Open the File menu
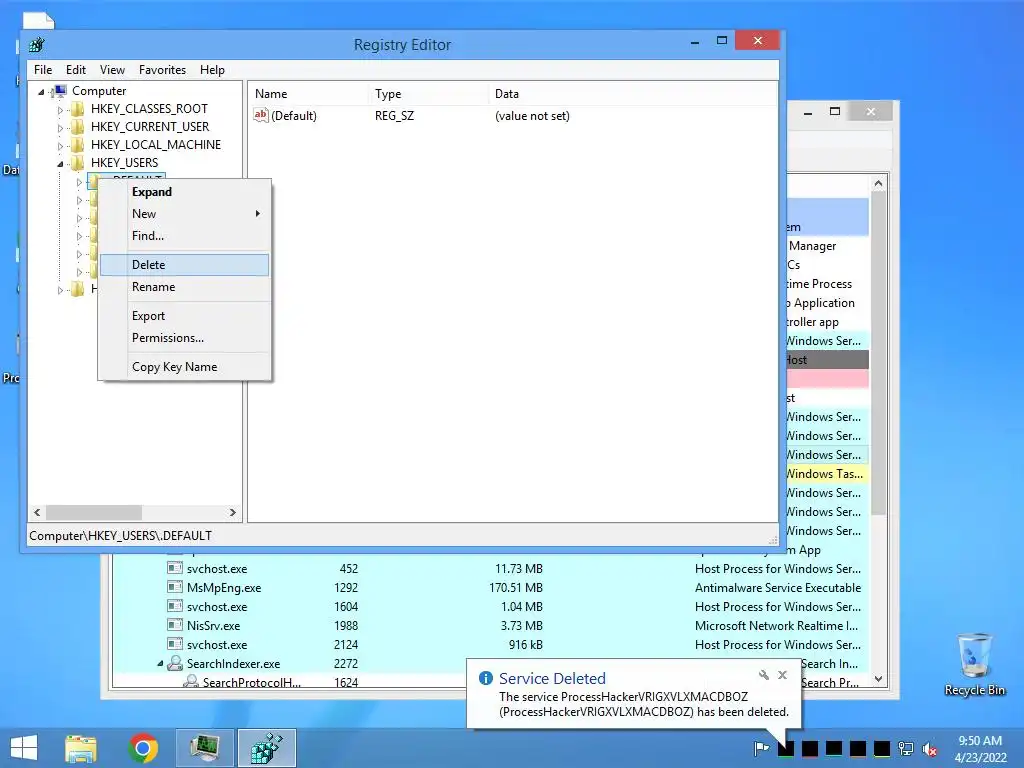 point(43,70)
